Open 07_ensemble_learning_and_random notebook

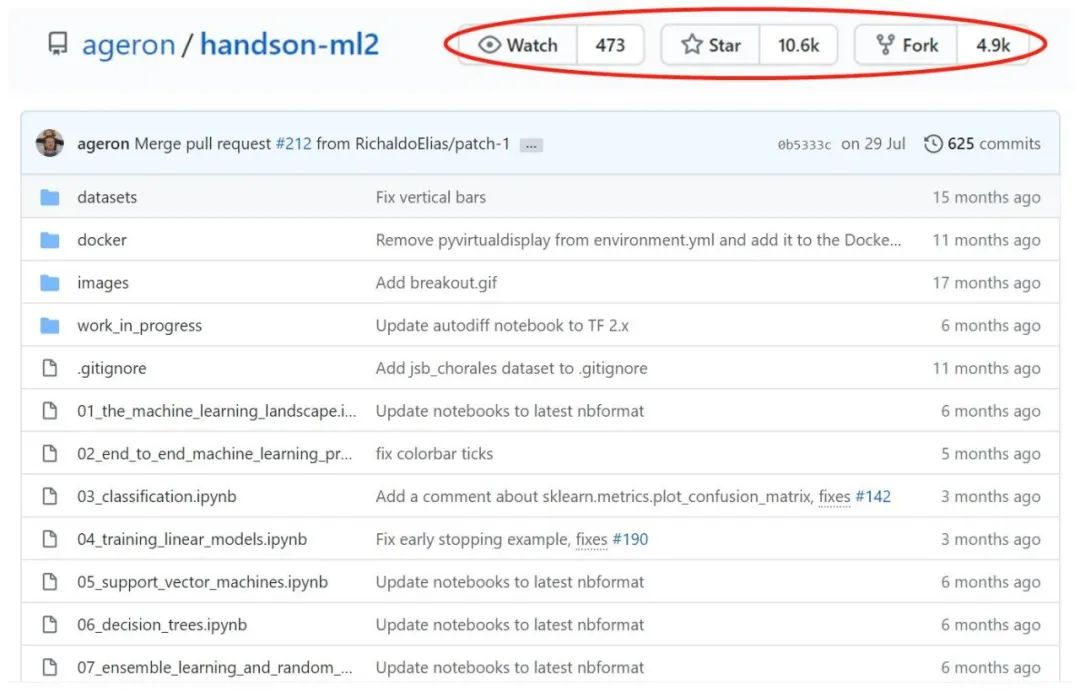click(x=214, y=668)
